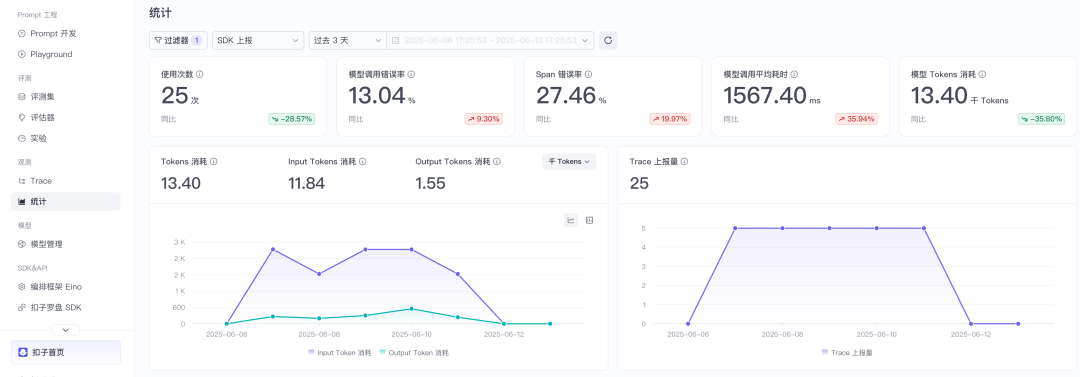Click the filter count badge 1
This screenshot has width=1080, height=377.
(x=196, y=41)
